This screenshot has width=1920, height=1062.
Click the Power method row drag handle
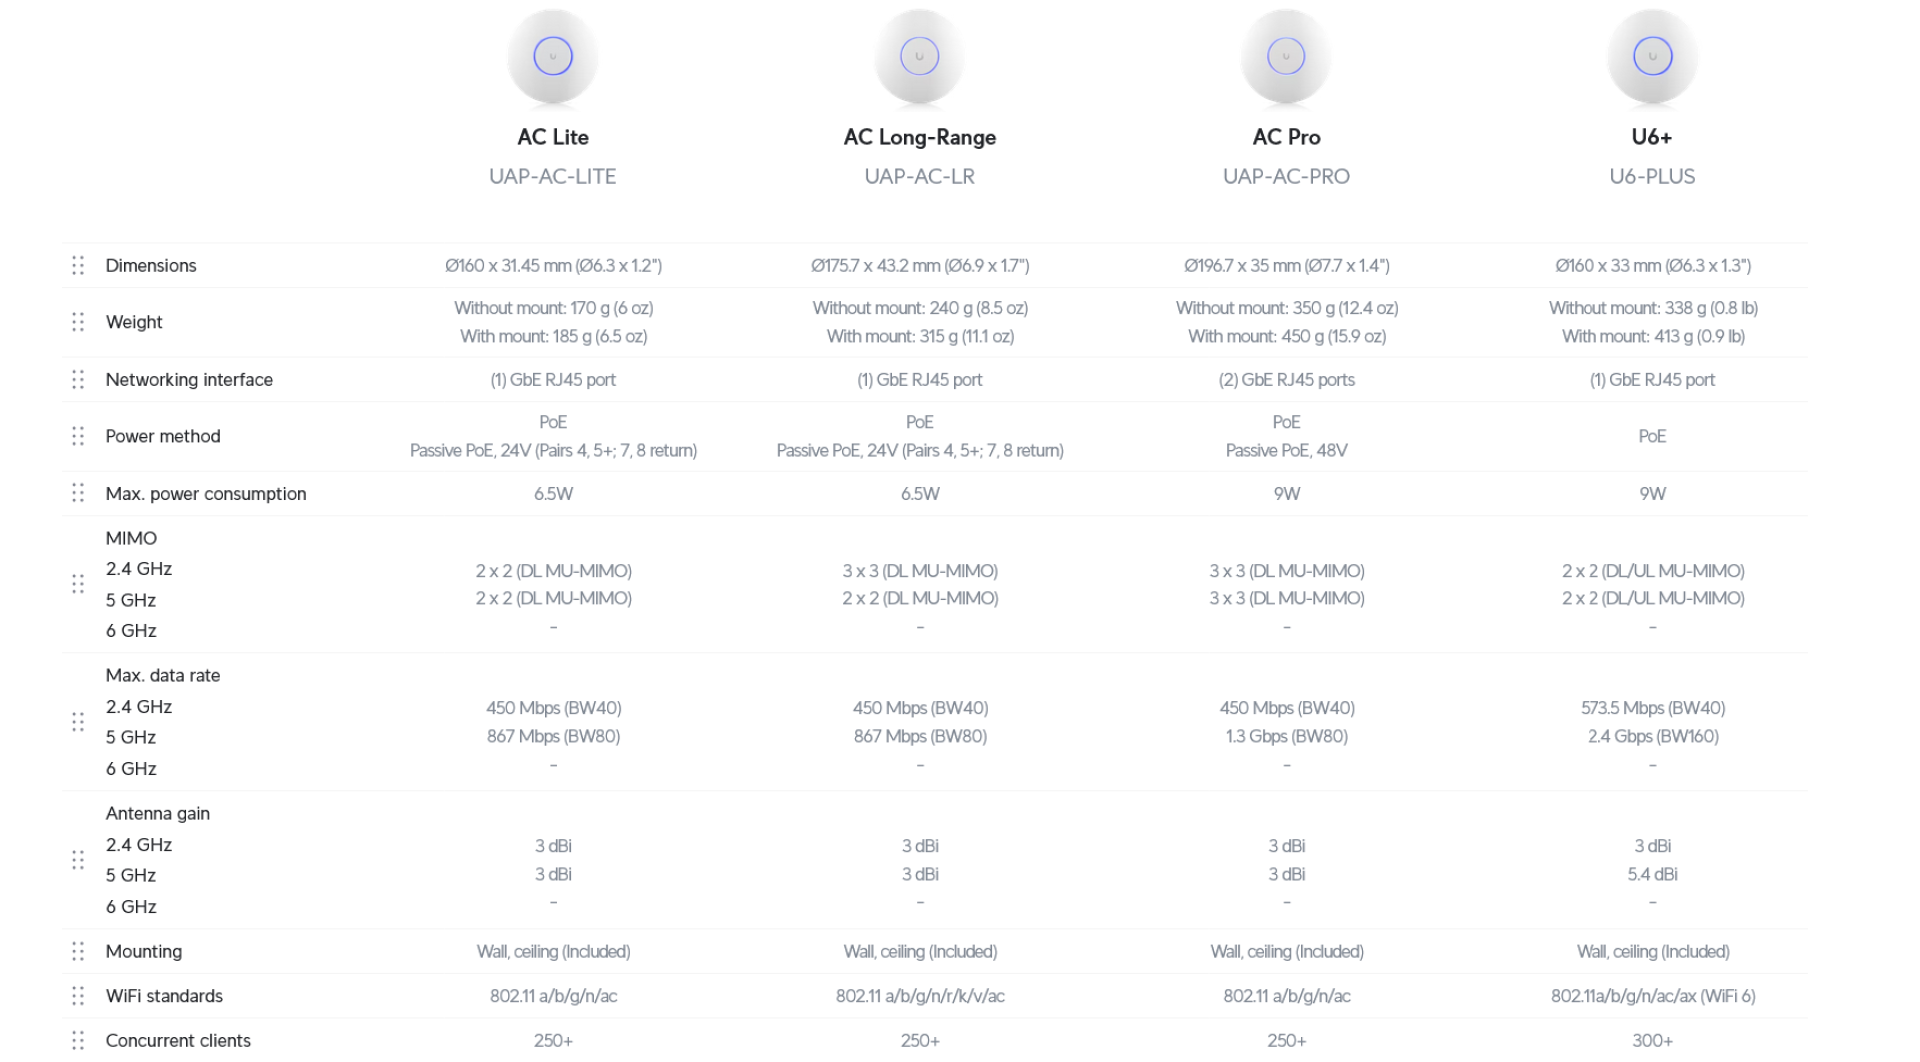point(78,436)
